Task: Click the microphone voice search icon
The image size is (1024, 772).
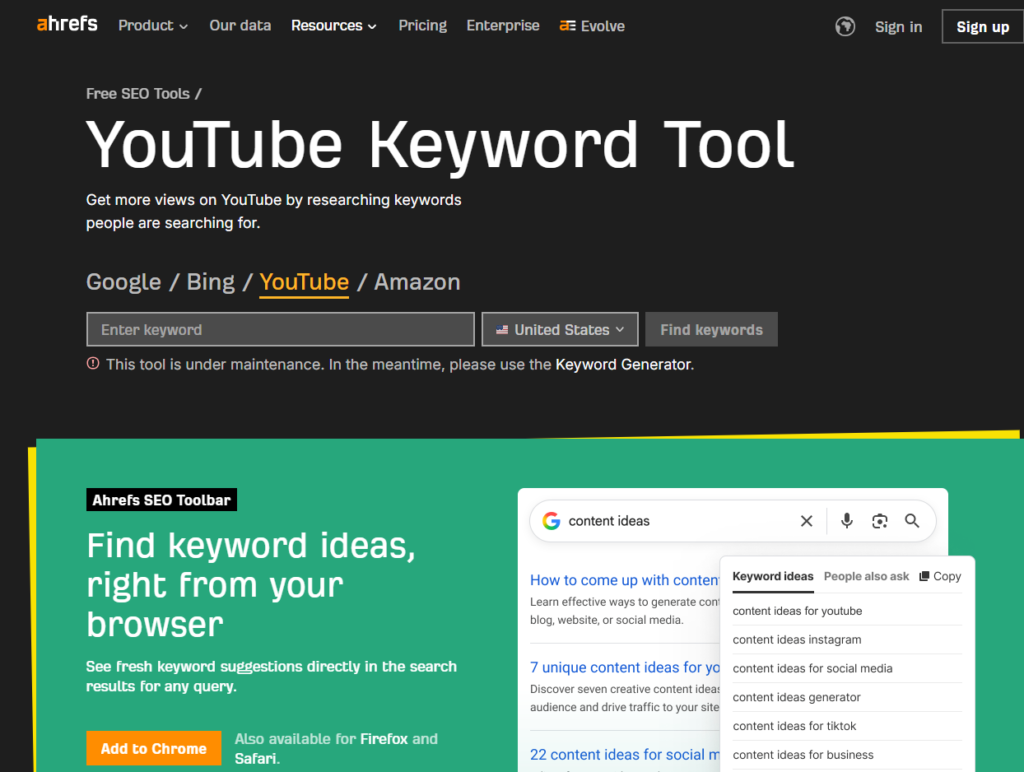Action: (847, 521)
